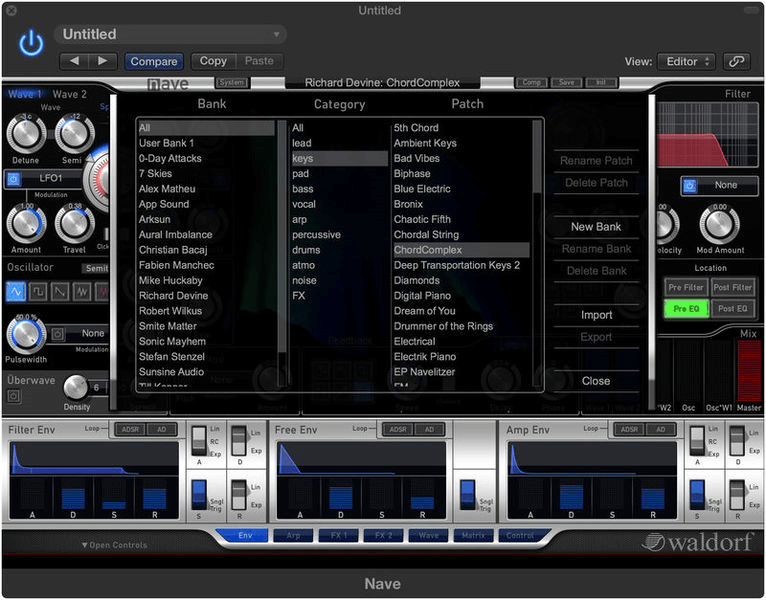766x600 pixels.
Task: Click the Import button
Action: [x=596, y=315]
